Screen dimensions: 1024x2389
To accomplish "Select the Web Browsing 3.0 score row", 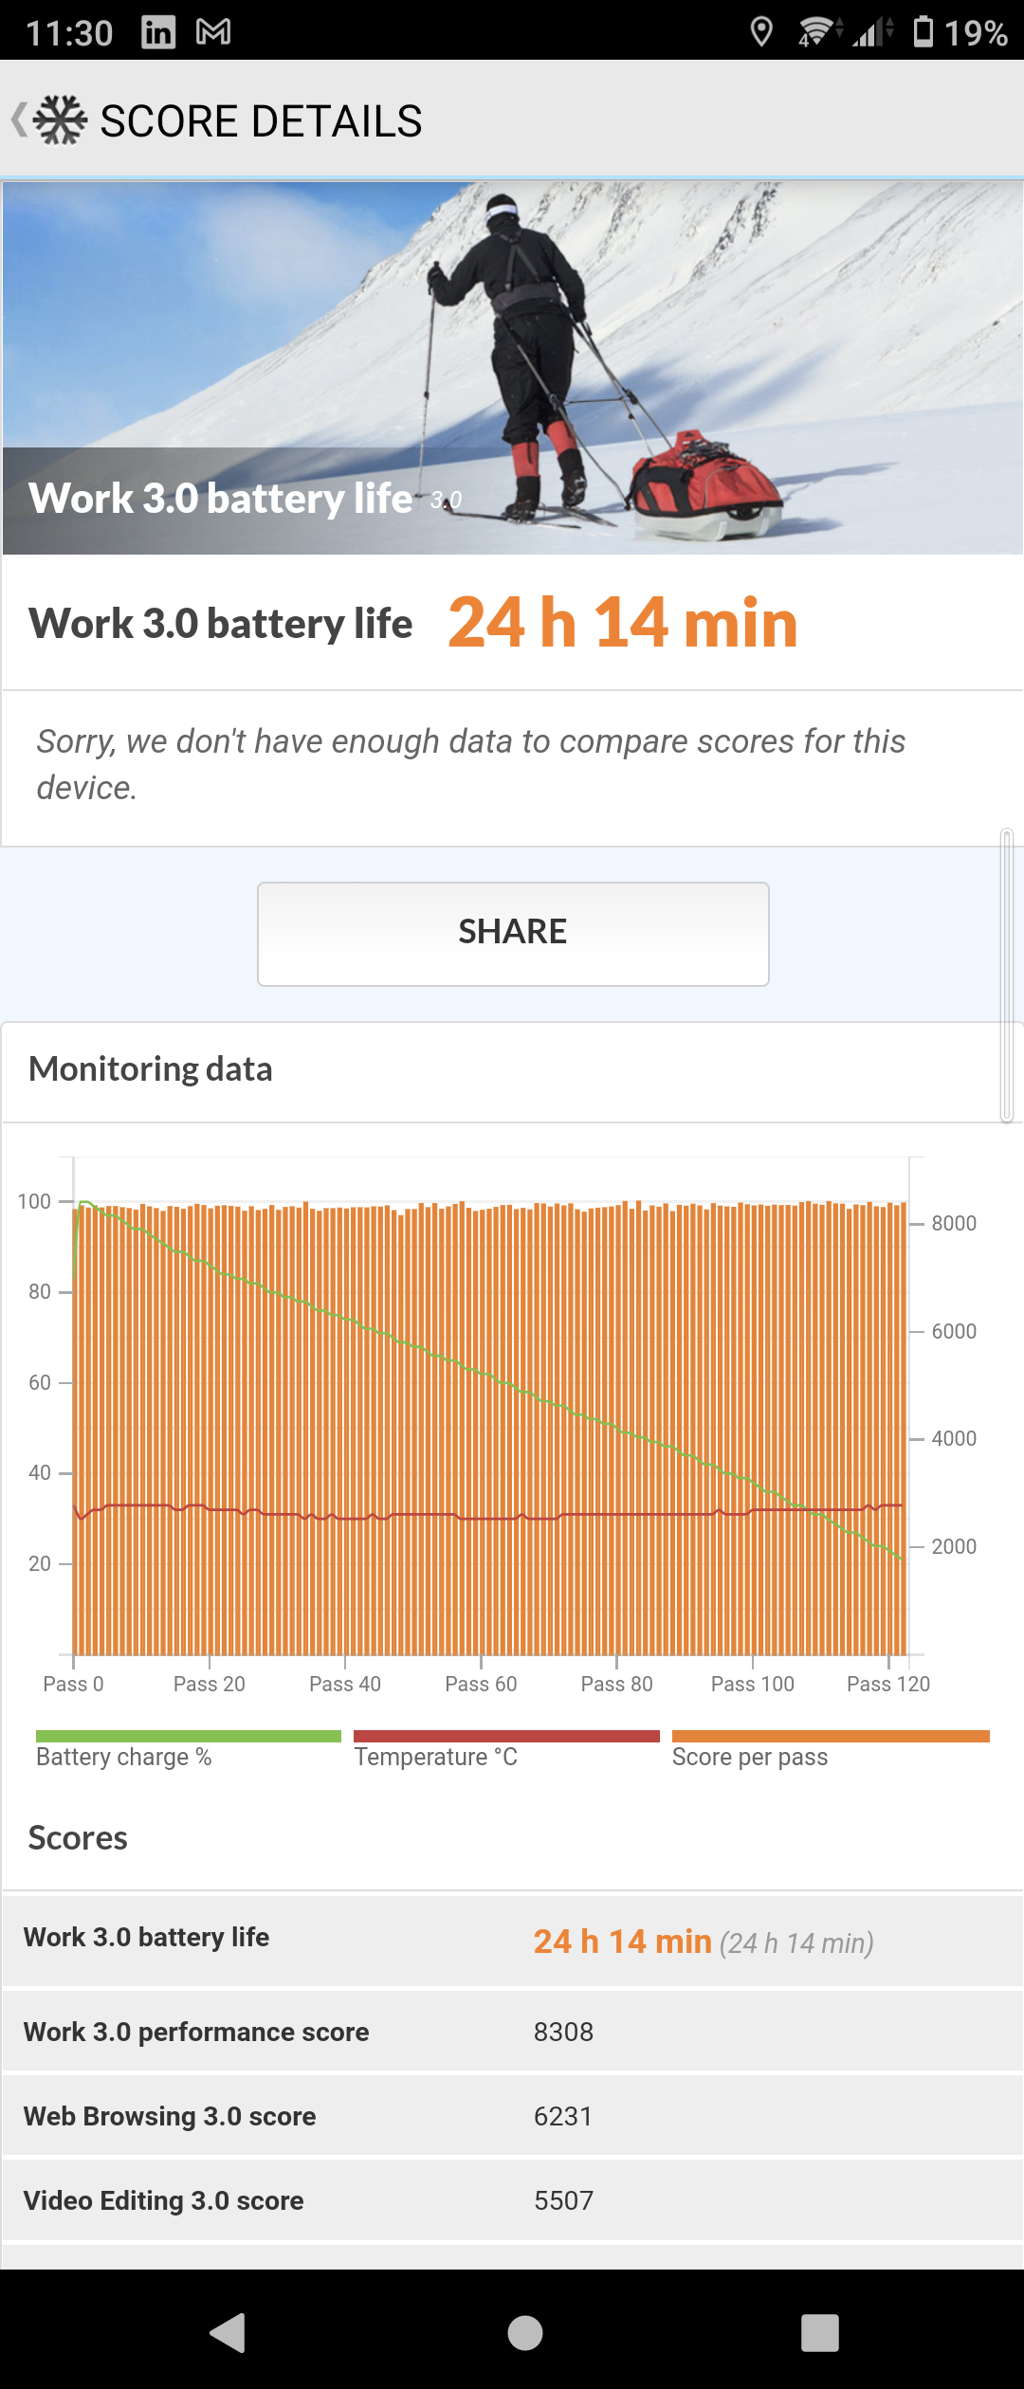I will tap(512, 2116).
